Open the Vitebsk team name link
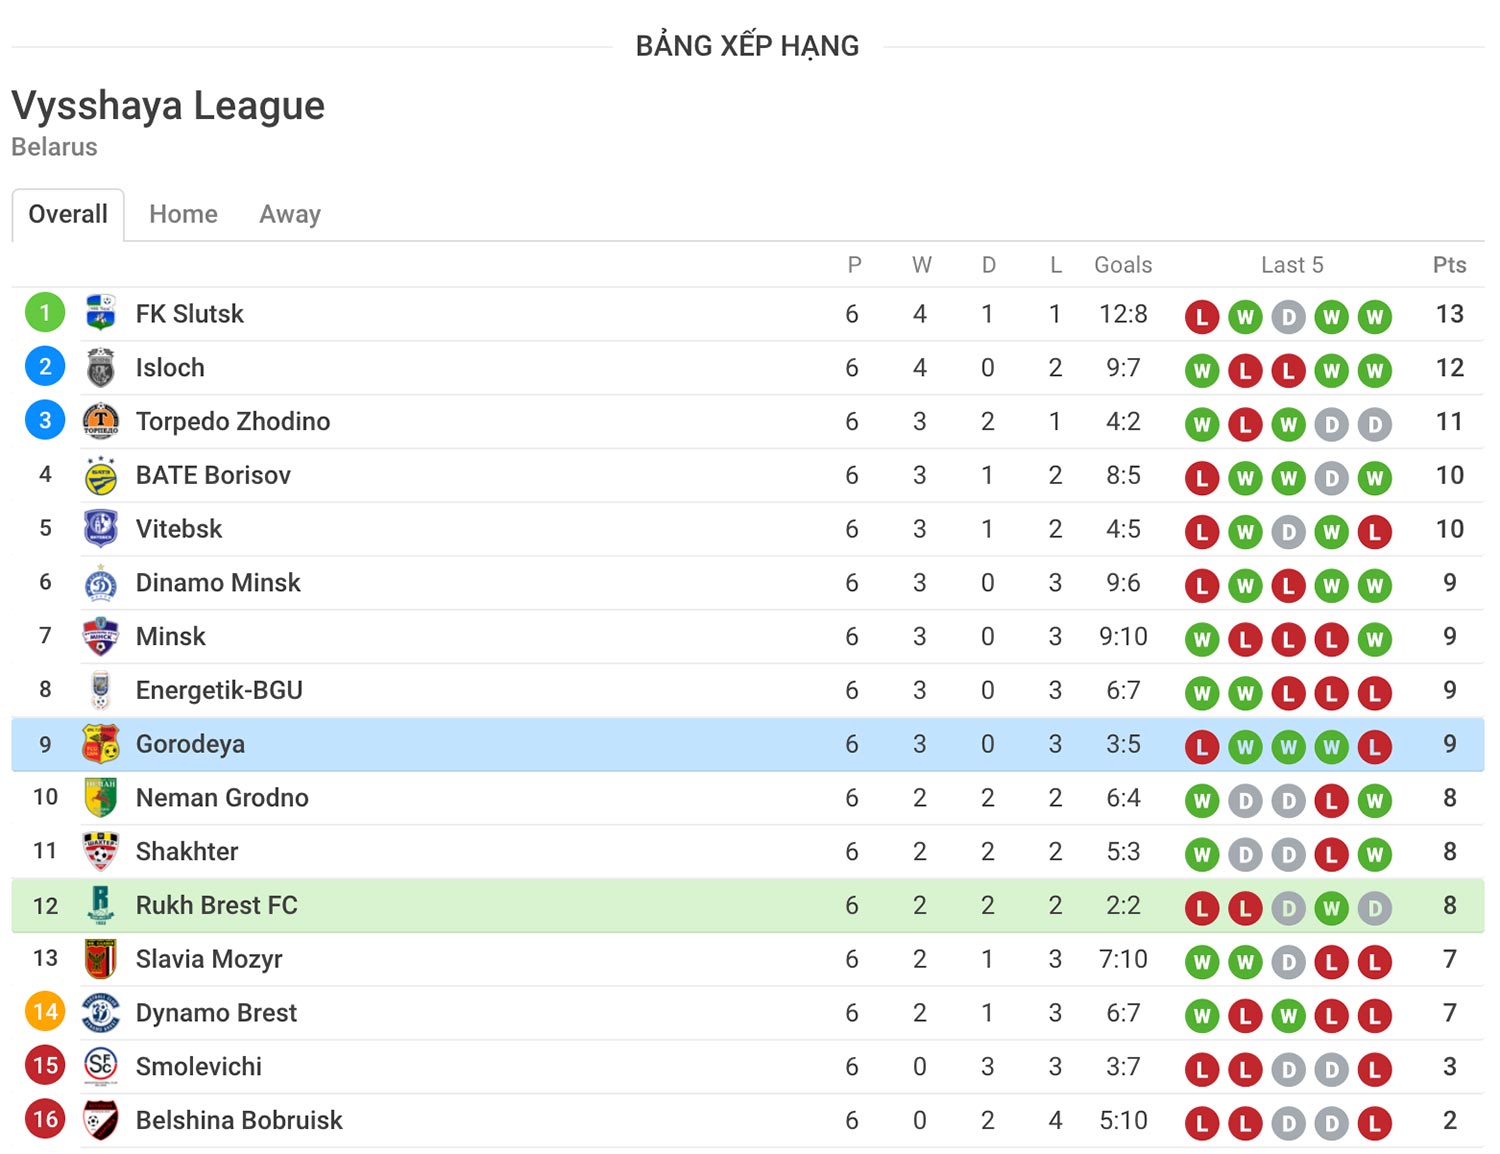The height and width of the screenshot is (1154, 1500). (179, 529)
